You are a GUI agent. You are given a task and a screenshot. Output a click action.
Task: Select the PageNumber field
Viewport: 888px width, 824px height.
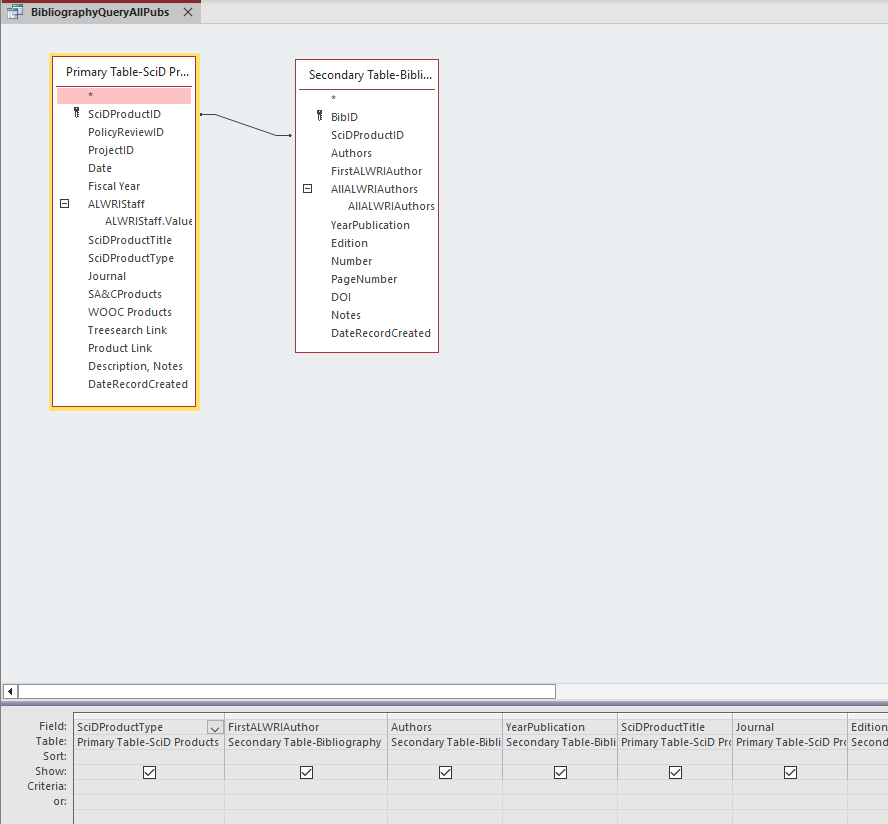[x=364, y=279]
